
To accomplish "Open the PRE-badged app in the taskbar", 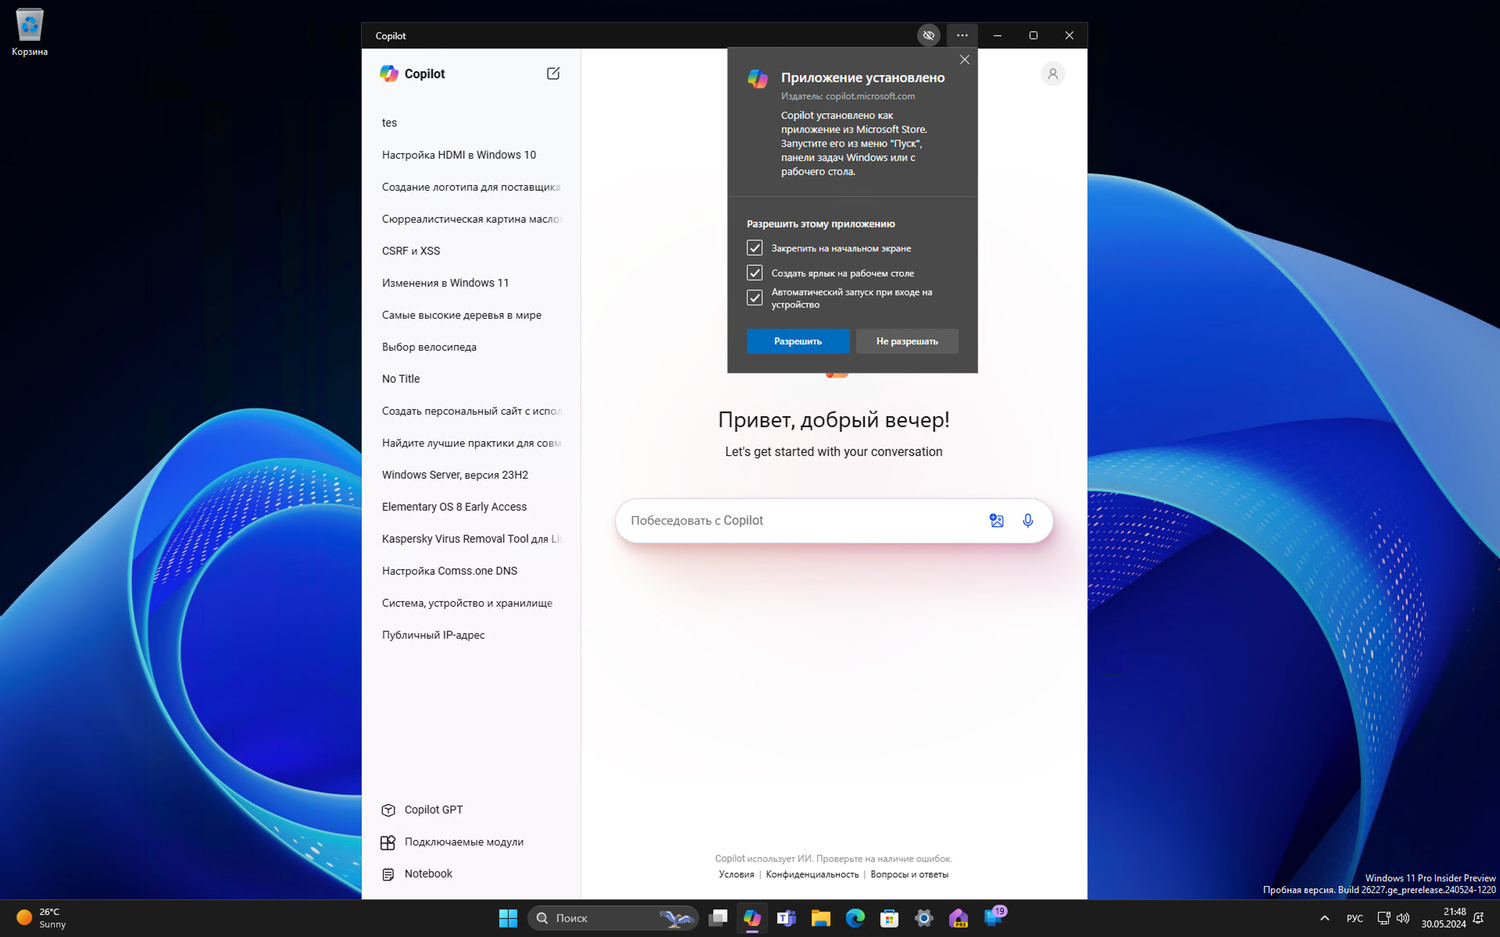I will tap(958, 918).
